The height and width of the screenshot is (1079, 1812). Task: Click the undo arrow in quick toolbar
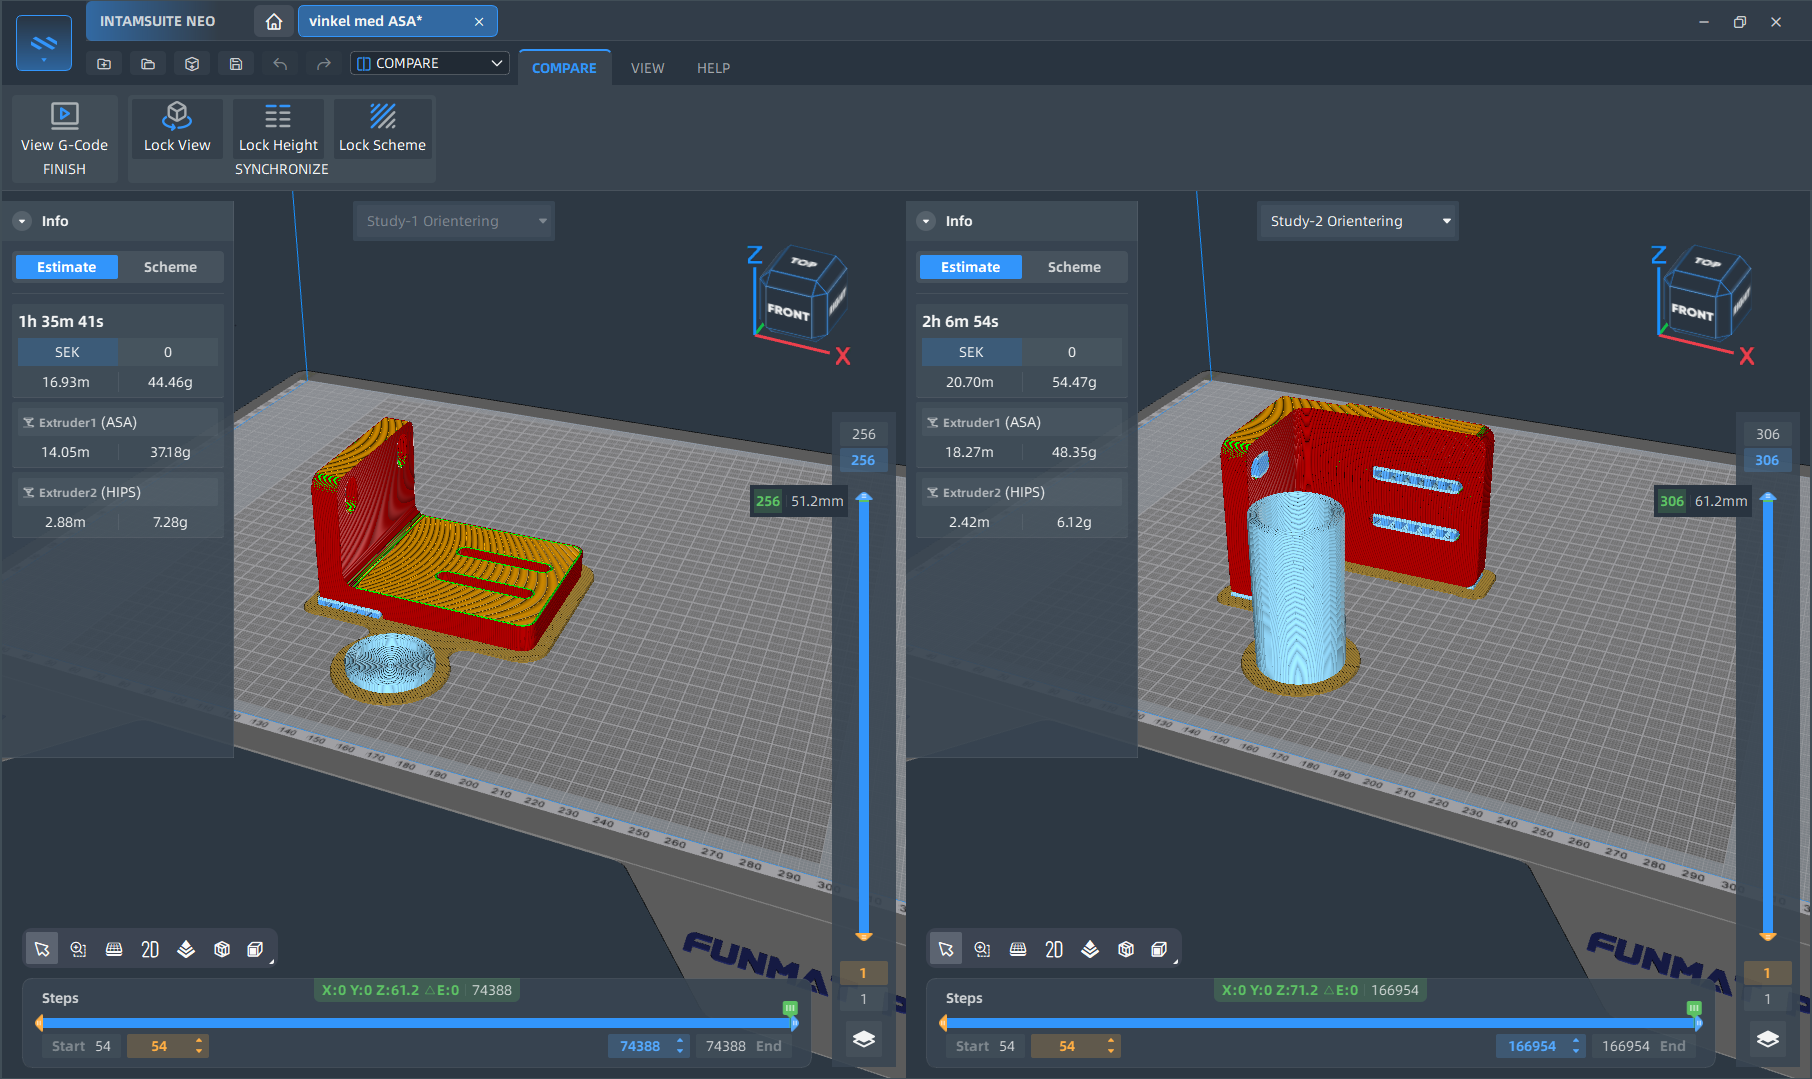pos(280,64)
